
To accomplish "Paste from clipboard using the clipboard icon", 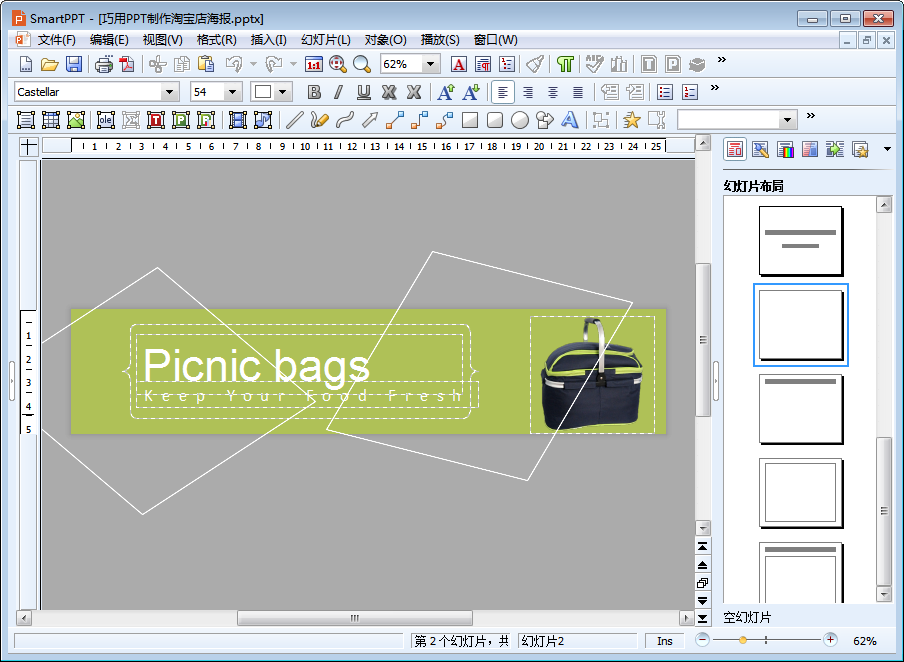I will 206,64.
